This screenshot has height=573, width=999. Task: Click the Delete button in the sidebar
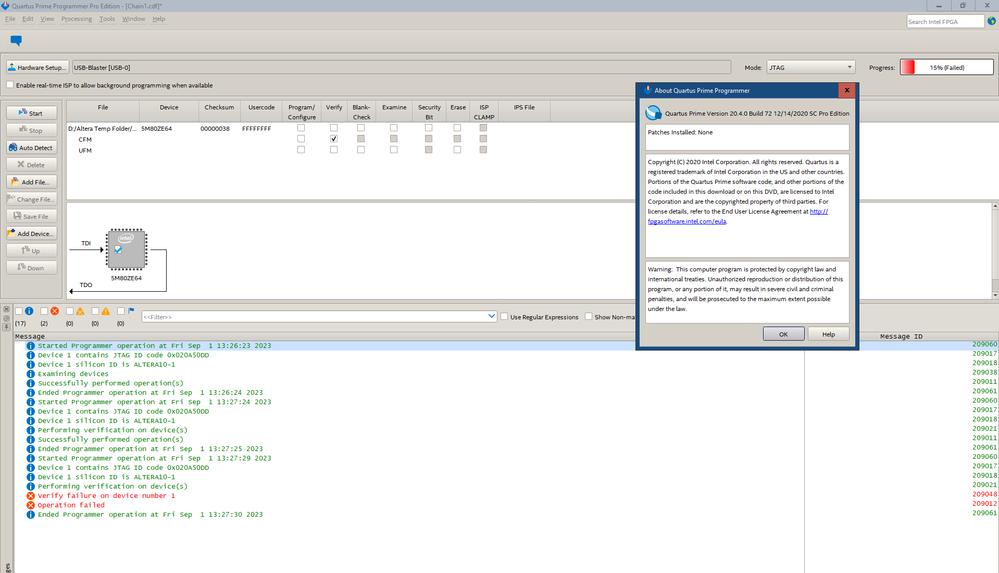(32, 164)
